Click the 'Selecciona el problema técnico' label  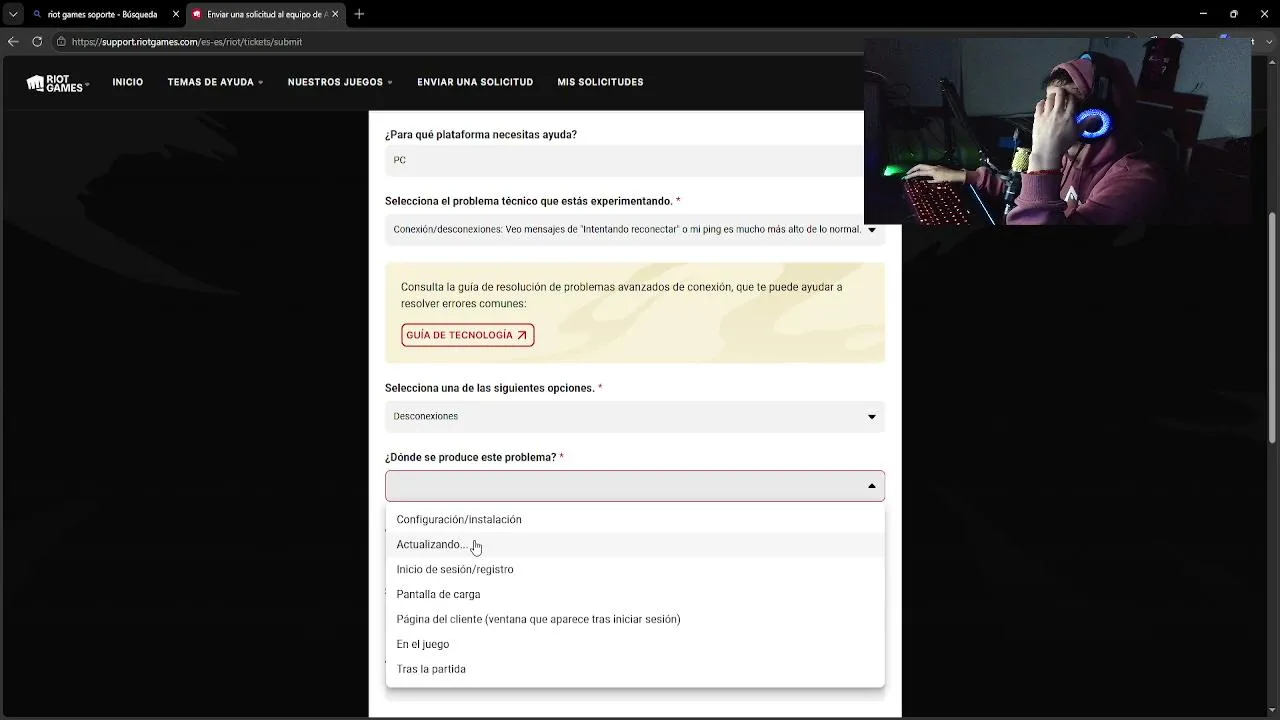click(532, 201)
